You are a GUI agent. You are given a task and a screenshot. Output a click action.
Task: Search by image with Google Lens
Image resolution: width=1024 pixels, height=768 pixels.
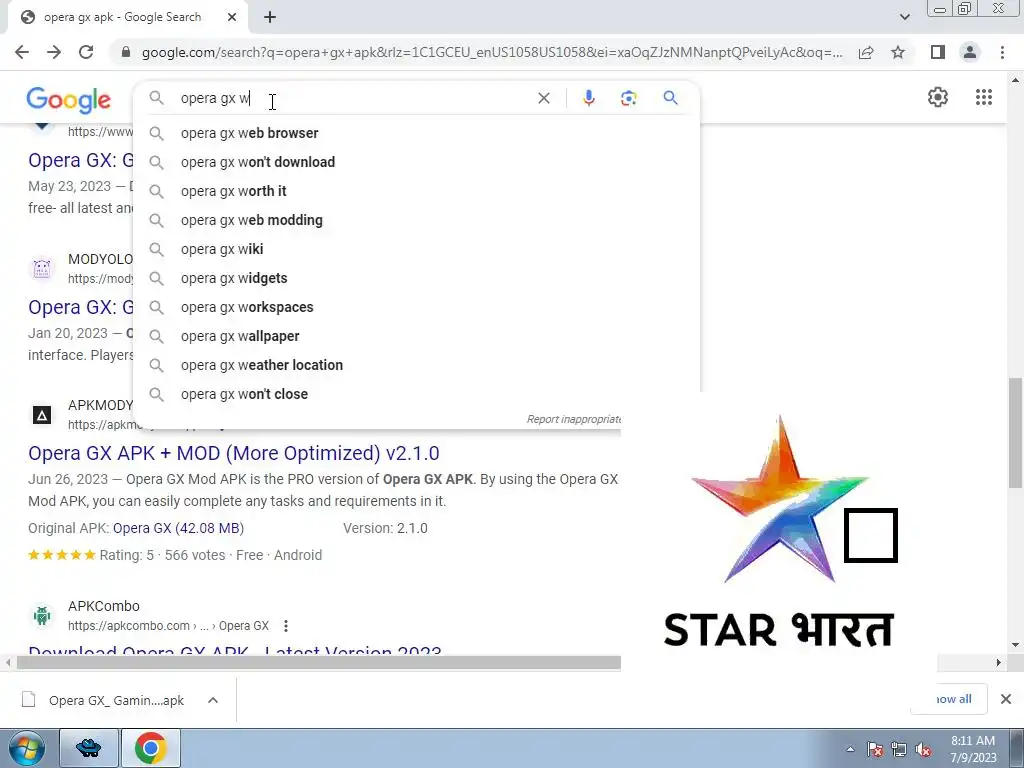pyautogui.click(x=628, y=98)
